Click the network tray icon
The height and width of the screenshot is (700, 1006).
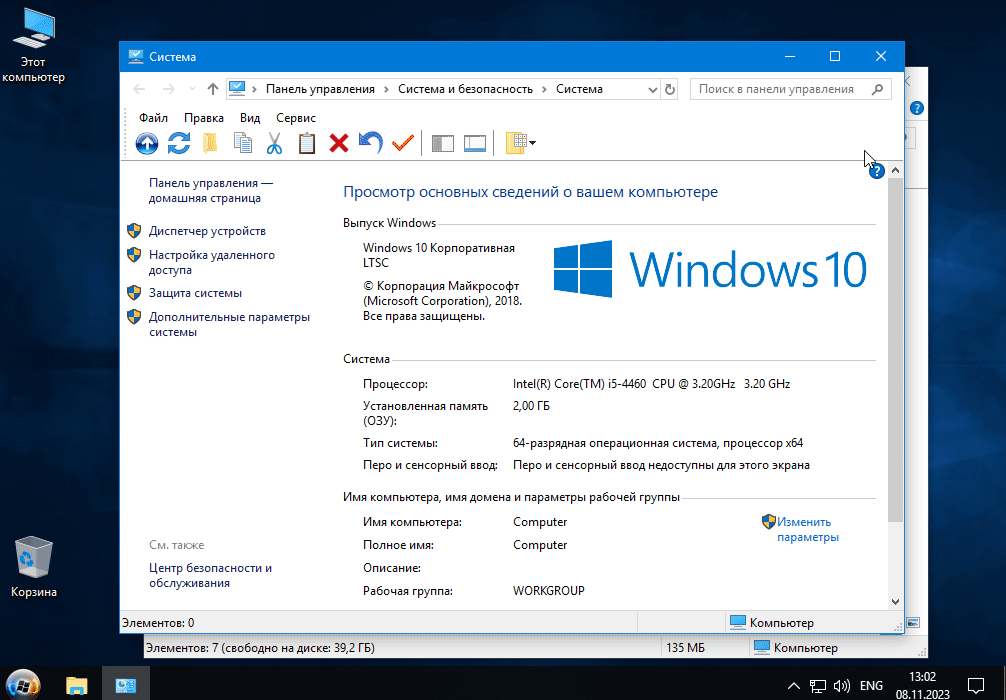(x=817, y=686)
